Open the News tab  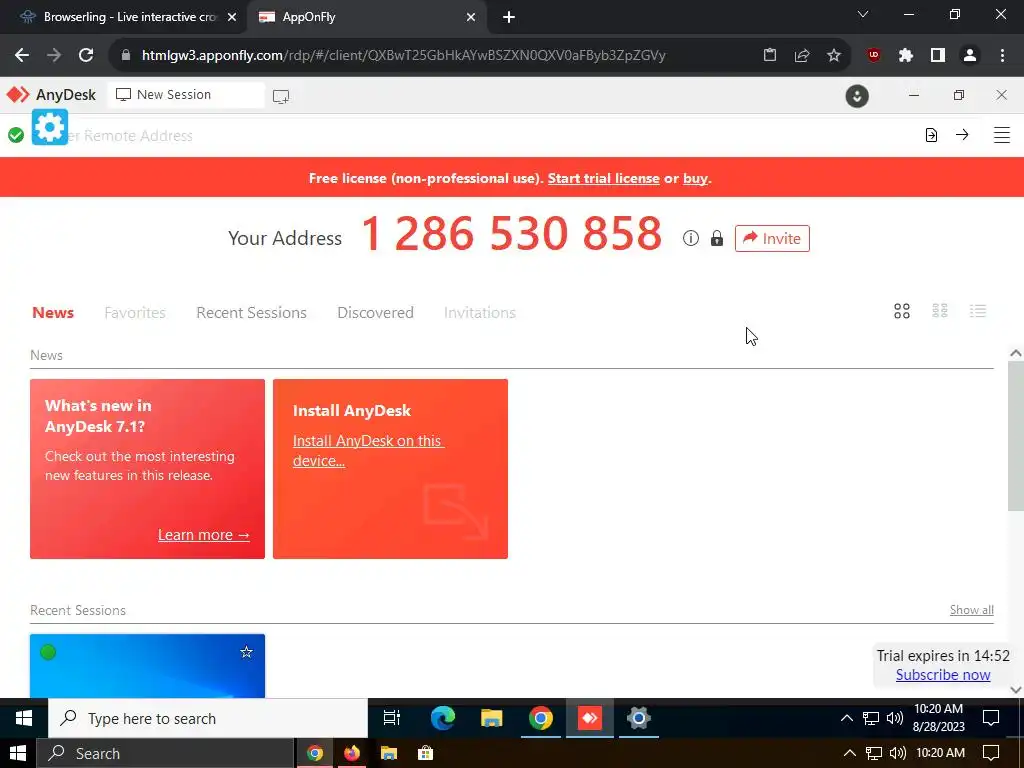click(x=53, y=313)
